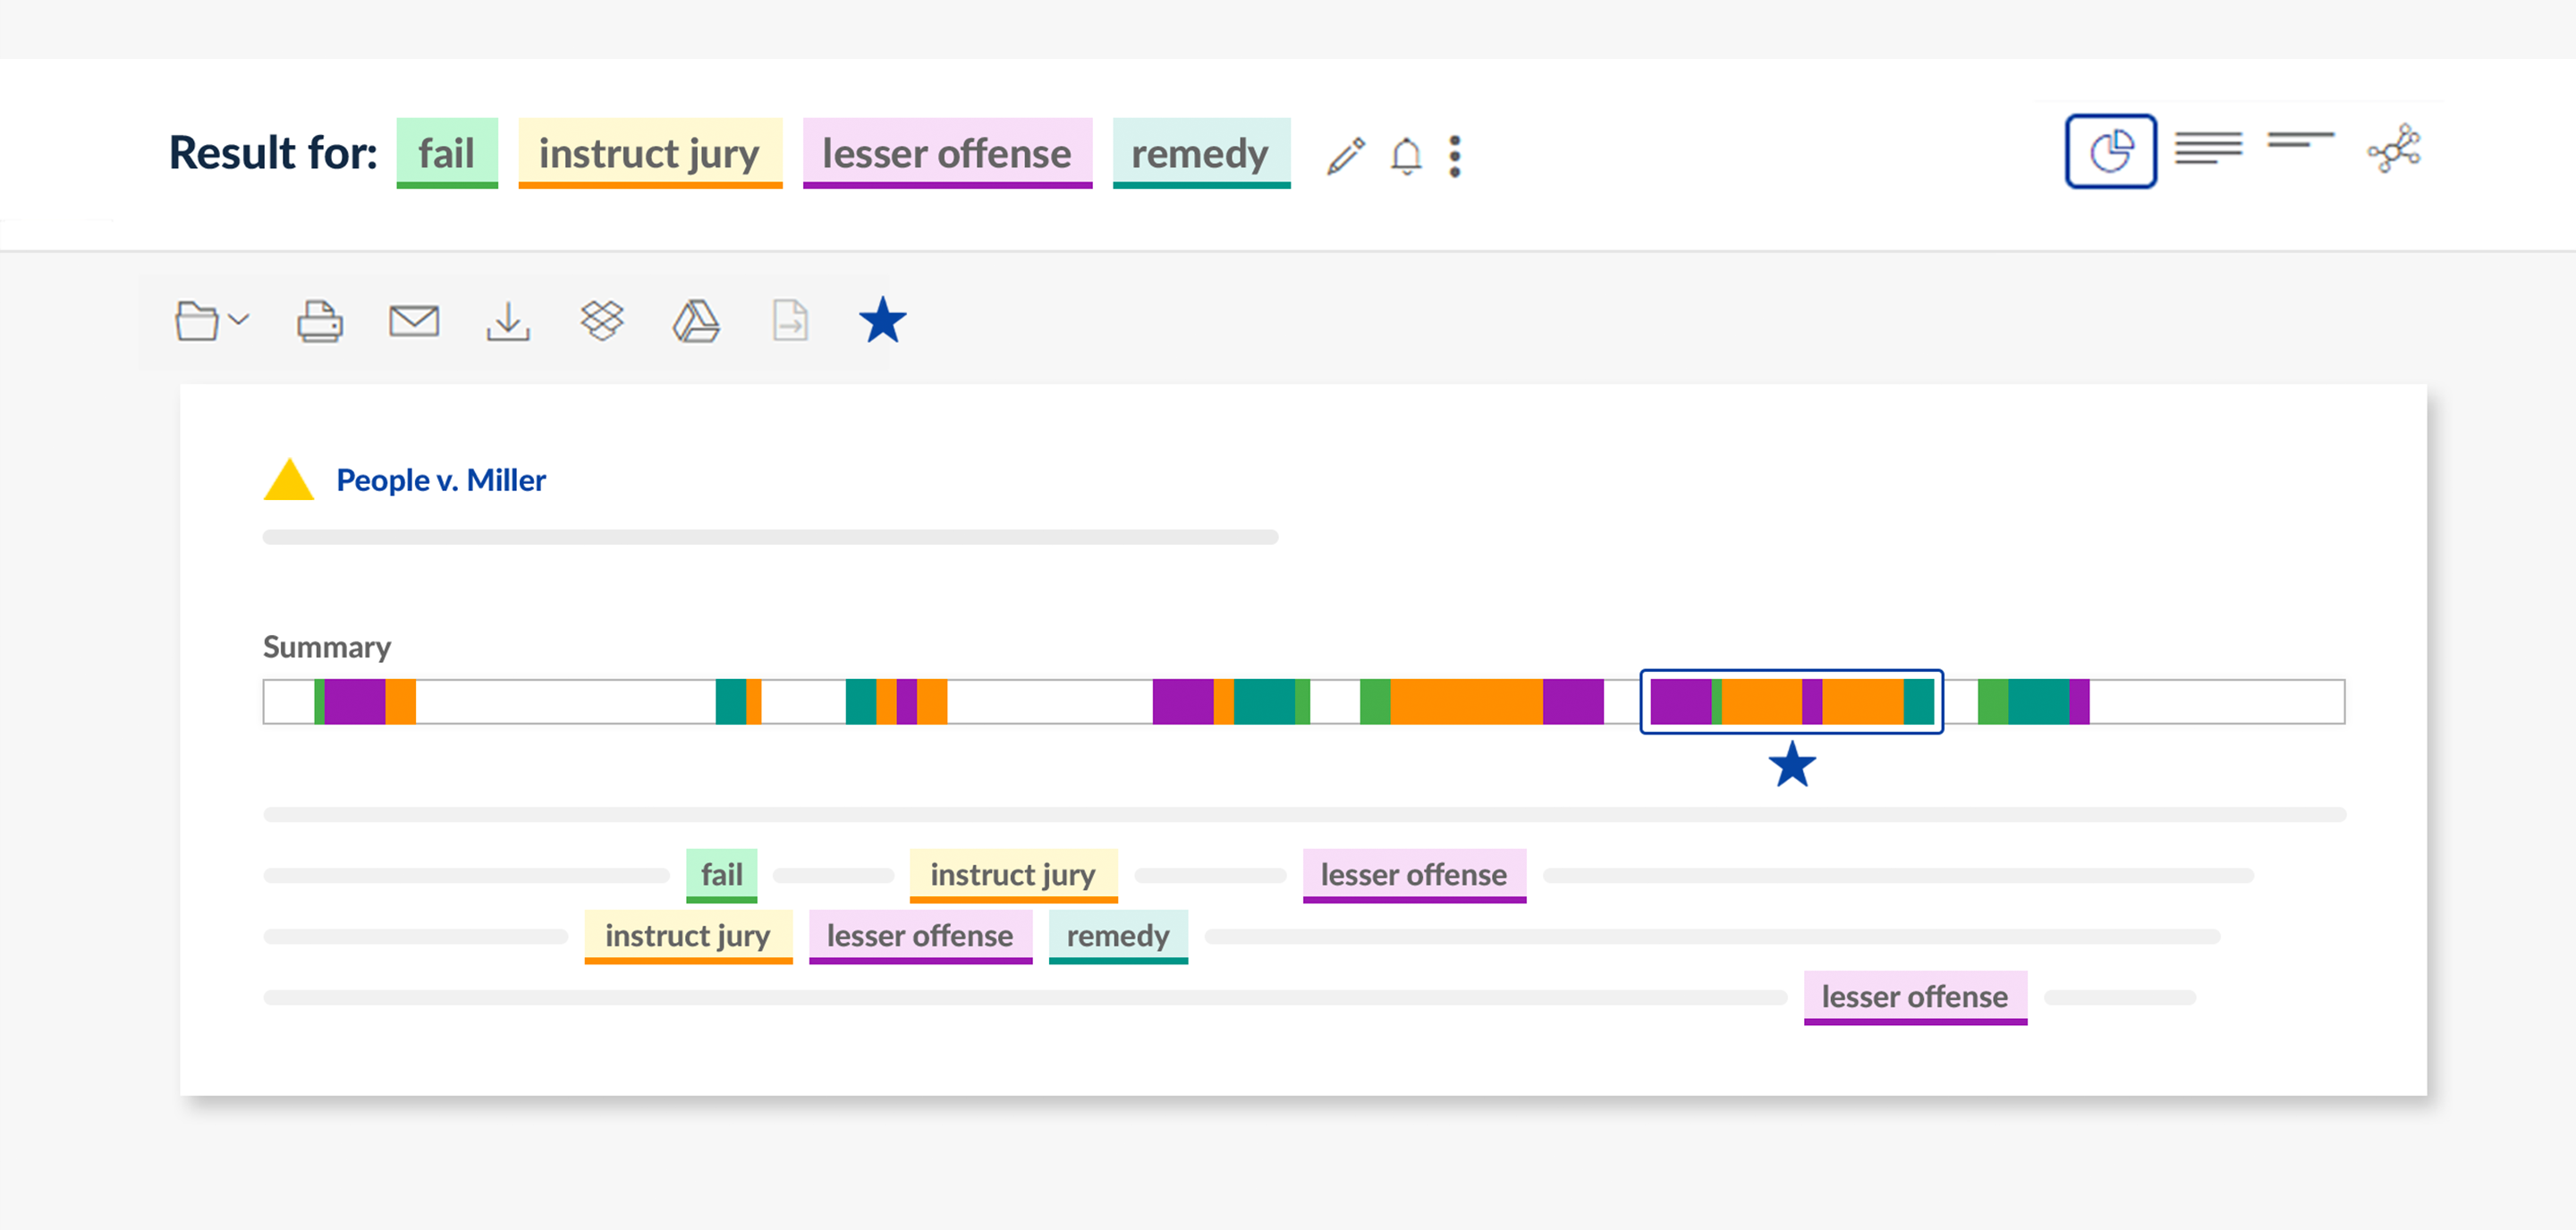Print the results via printer icon
2576x1230 pixels.
coord(320,321)
